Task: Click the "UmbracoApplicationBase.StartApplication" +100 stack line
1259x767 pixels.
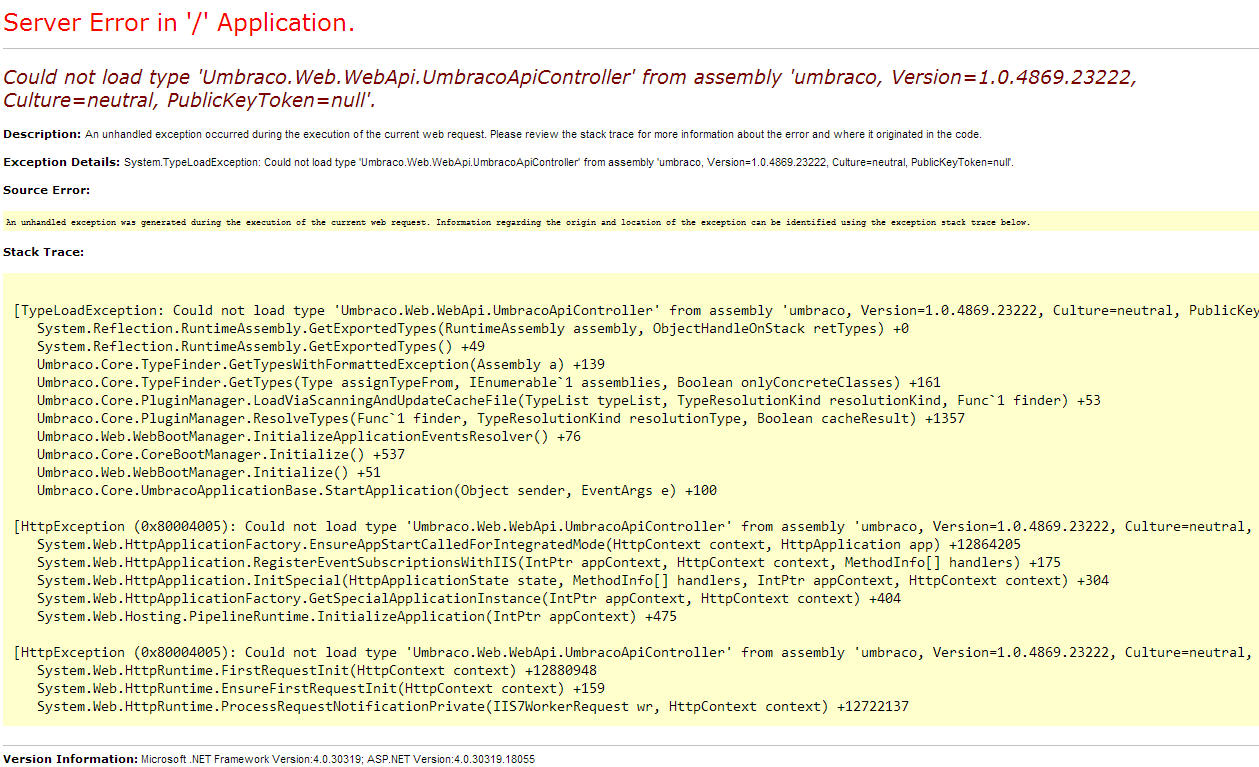Action: 377,490
